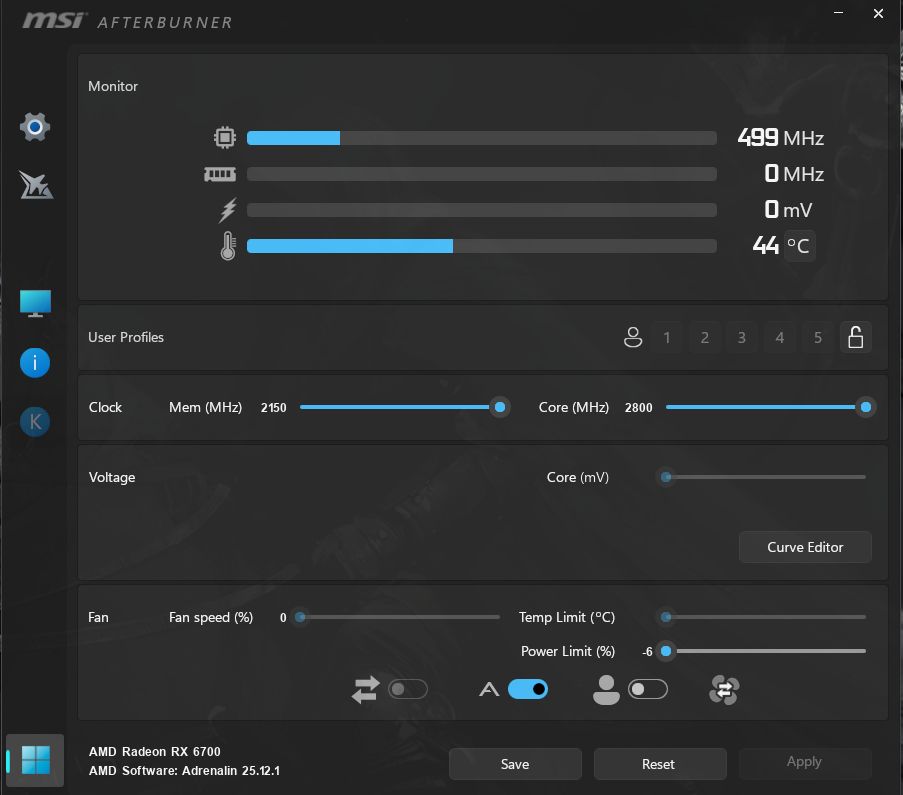The width and height of the screenshot is (903, 795).
Task: Save the current settings
Action: point(515,764)
